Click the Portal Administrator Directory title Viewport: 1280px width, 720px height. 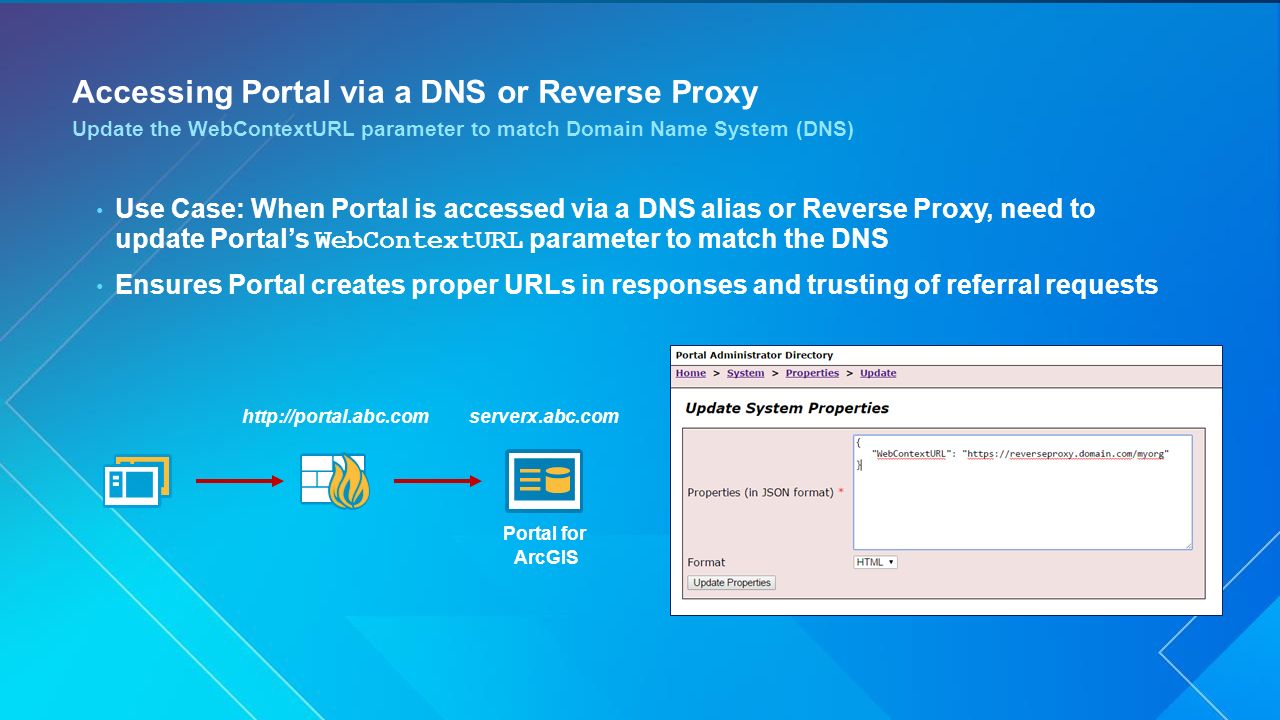(x=754, y=355)
